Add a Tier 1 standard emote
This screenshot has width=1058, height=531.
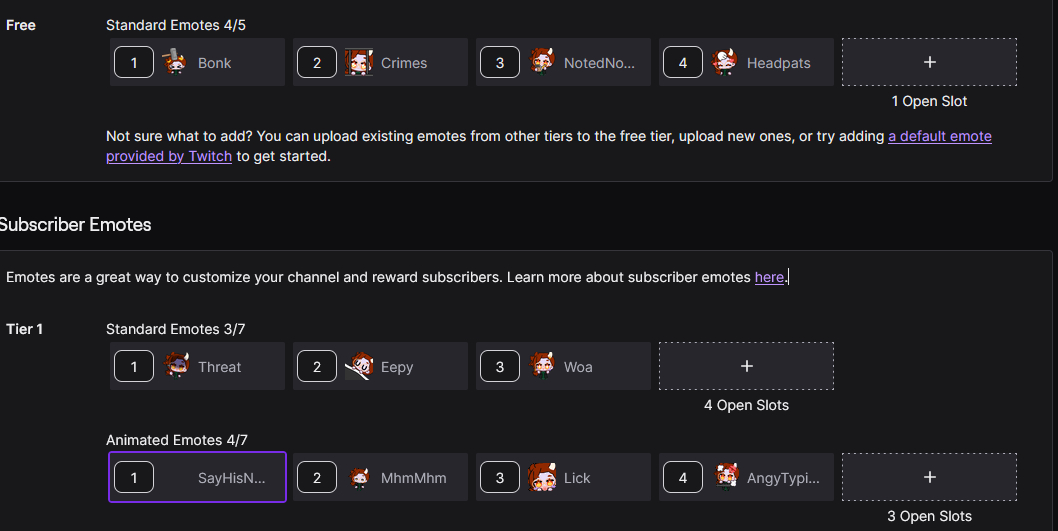(x=746, y=366)
